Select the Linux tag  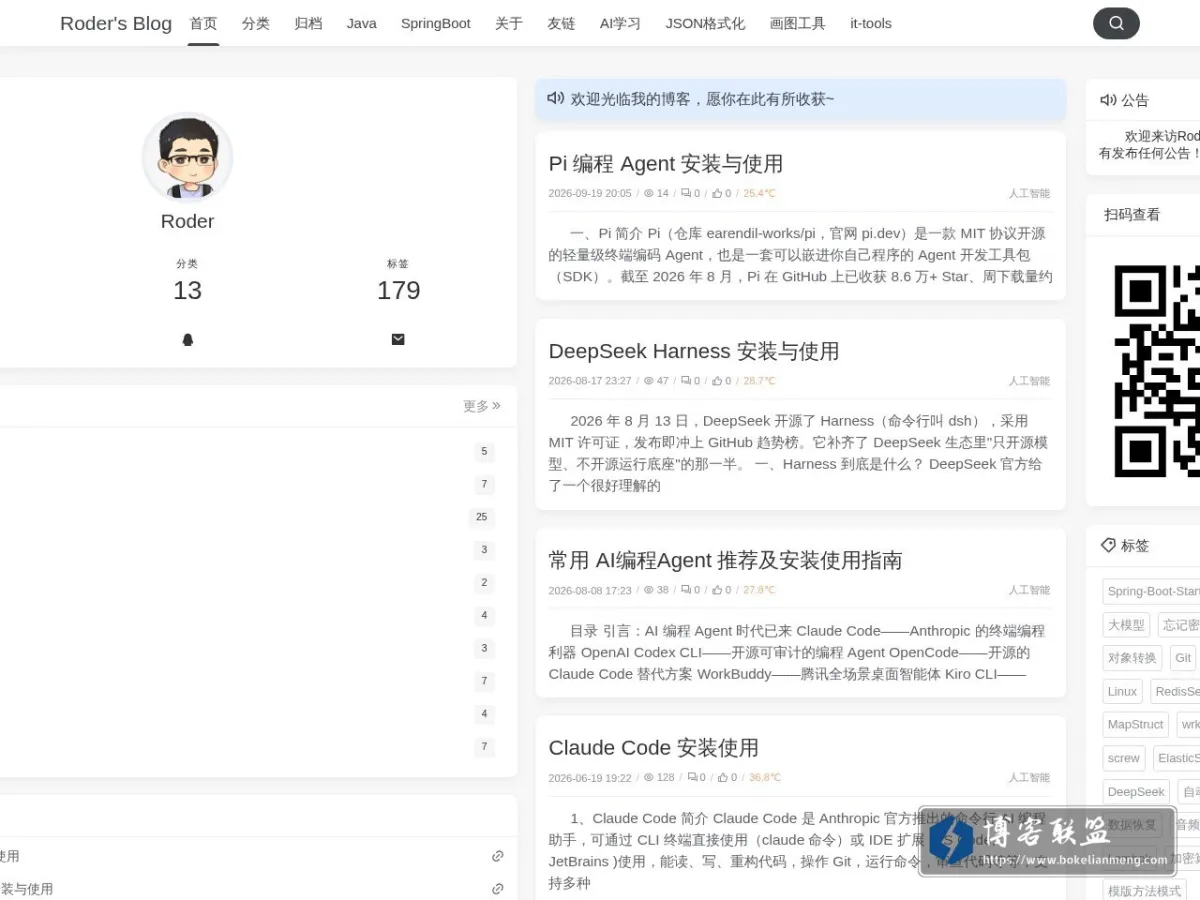click(x=1122, y=691)
